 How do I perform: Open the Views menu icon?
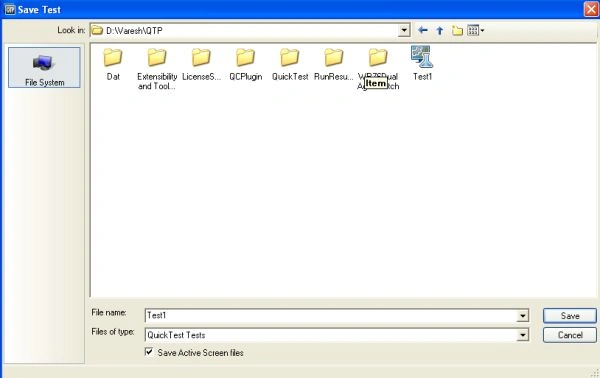point(476,30)
